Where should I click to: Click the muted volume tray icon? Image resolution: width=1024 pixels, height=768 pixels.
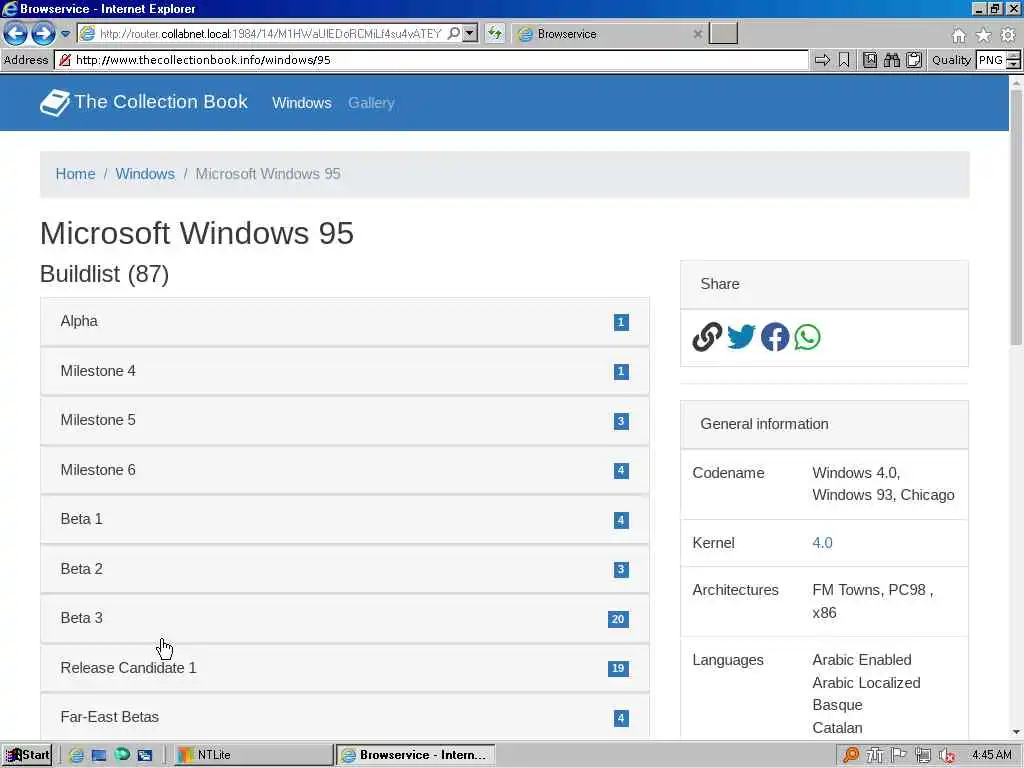click(947, 755)
